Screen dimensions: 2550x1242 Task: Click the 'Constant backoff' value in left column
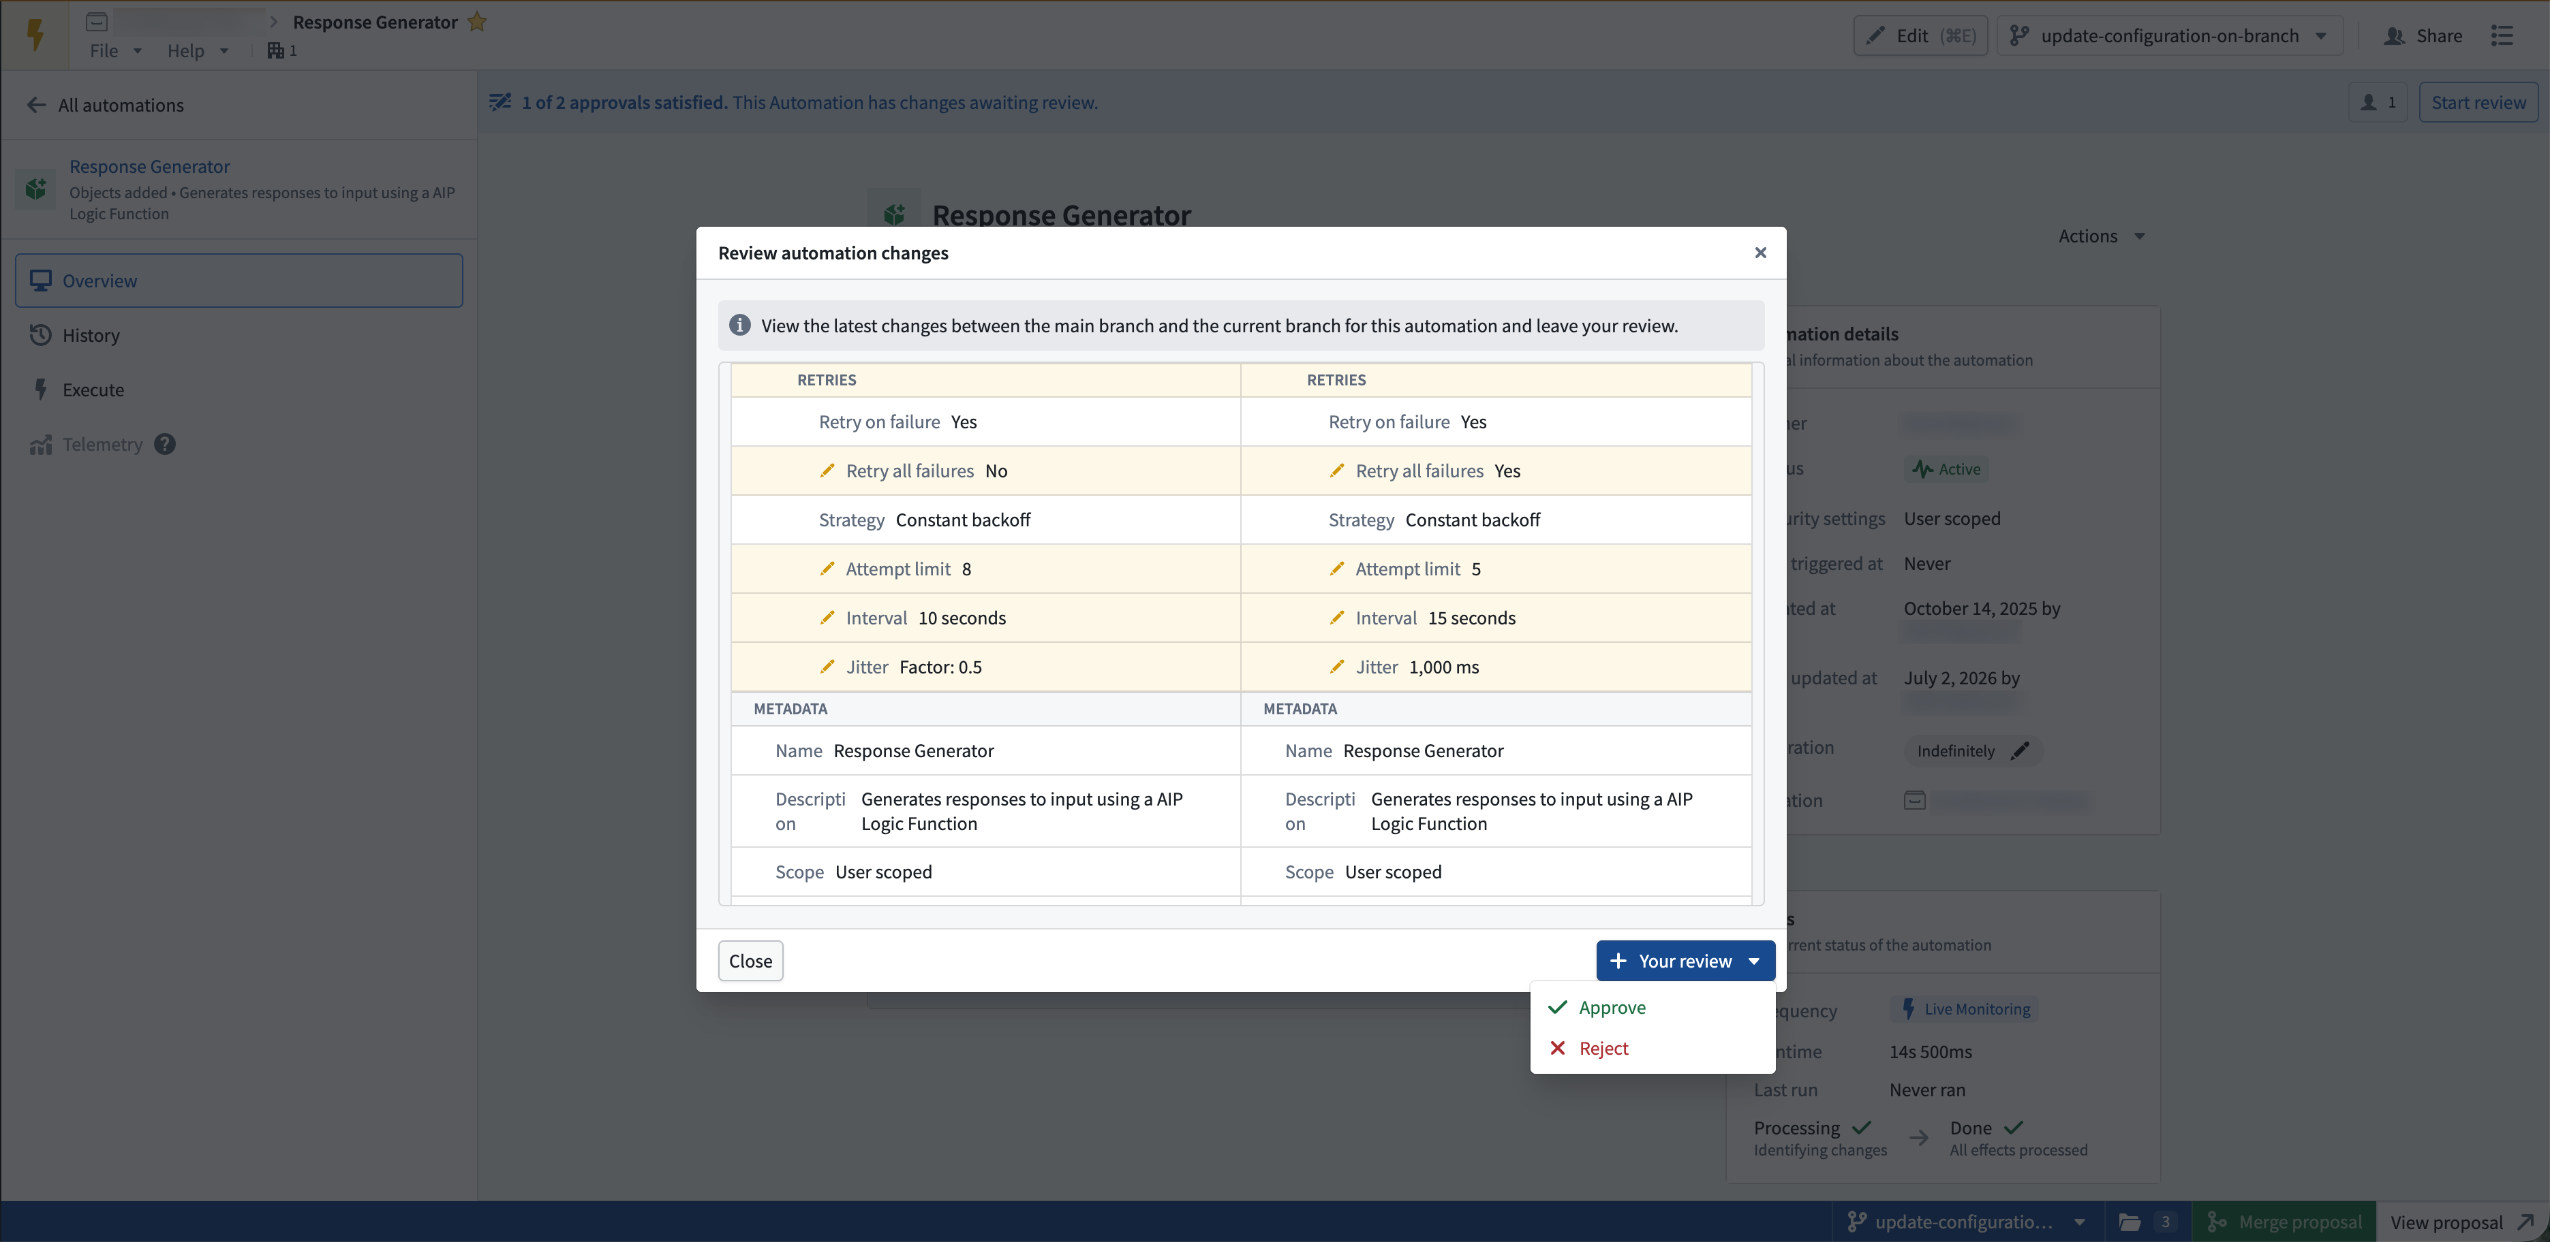[x=963, y=519]
